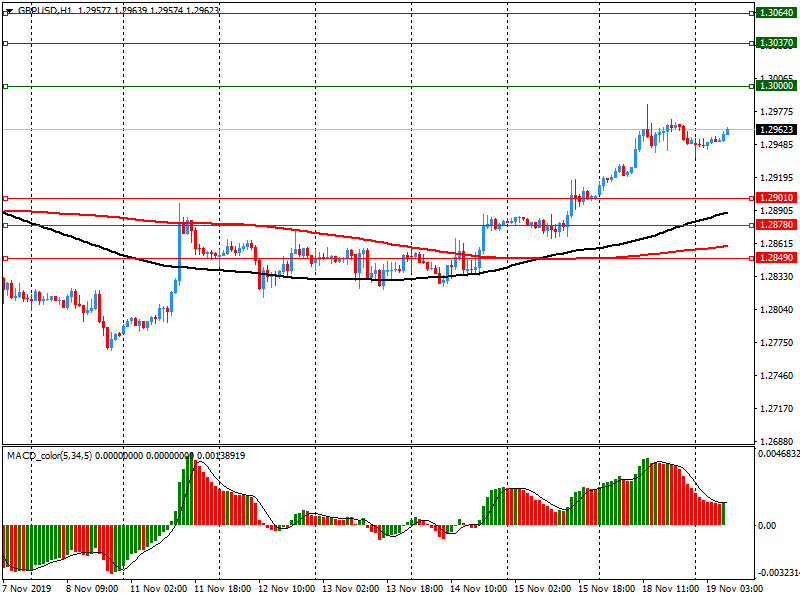Click the black current price label 1.29623
800x600 pixels.
[x=777, y=130]
